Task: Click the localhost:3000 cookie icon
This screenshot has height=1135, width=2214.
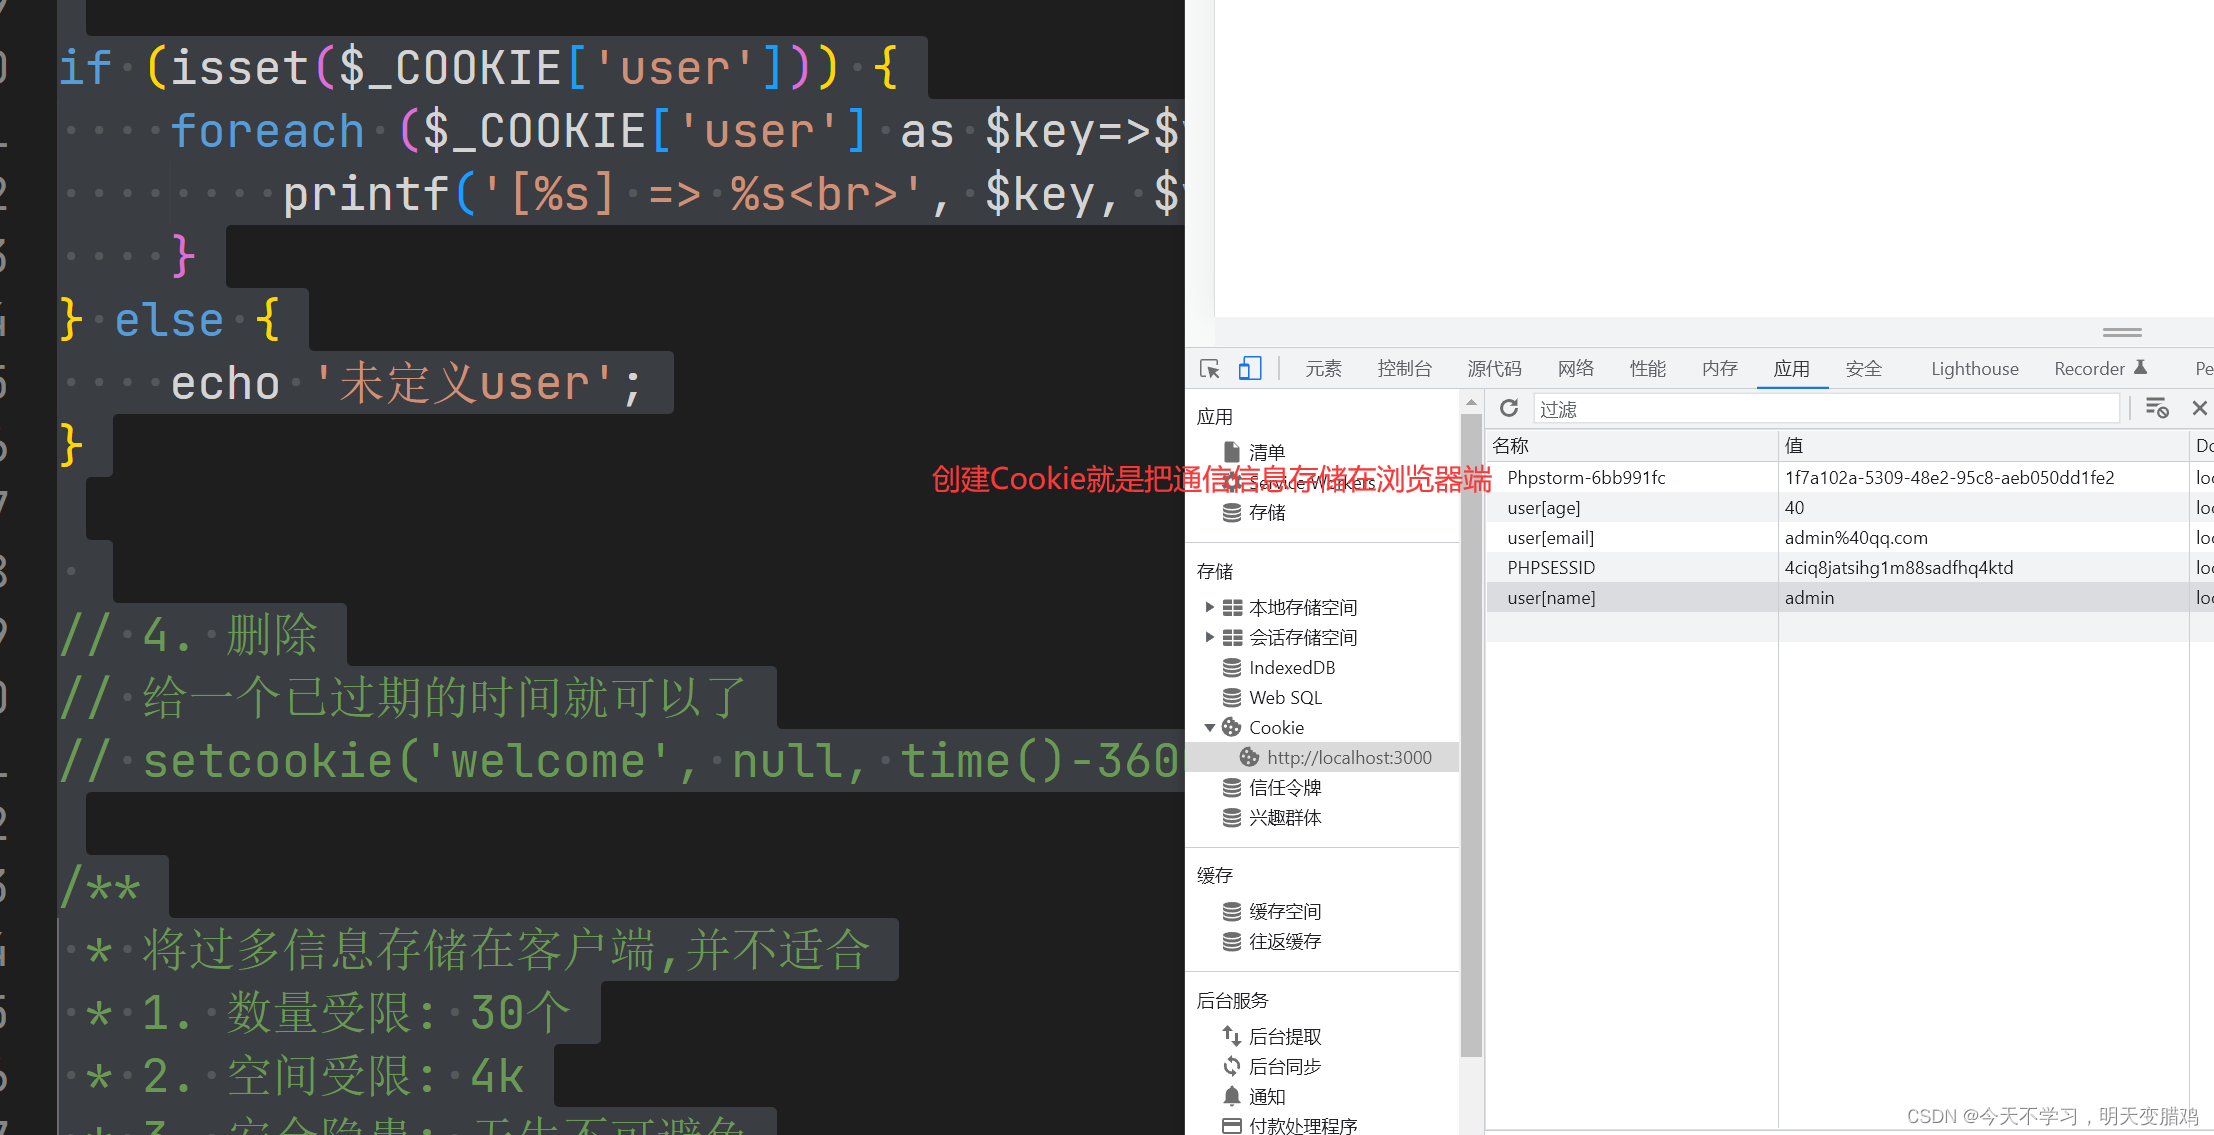Action: [1250, 757]
